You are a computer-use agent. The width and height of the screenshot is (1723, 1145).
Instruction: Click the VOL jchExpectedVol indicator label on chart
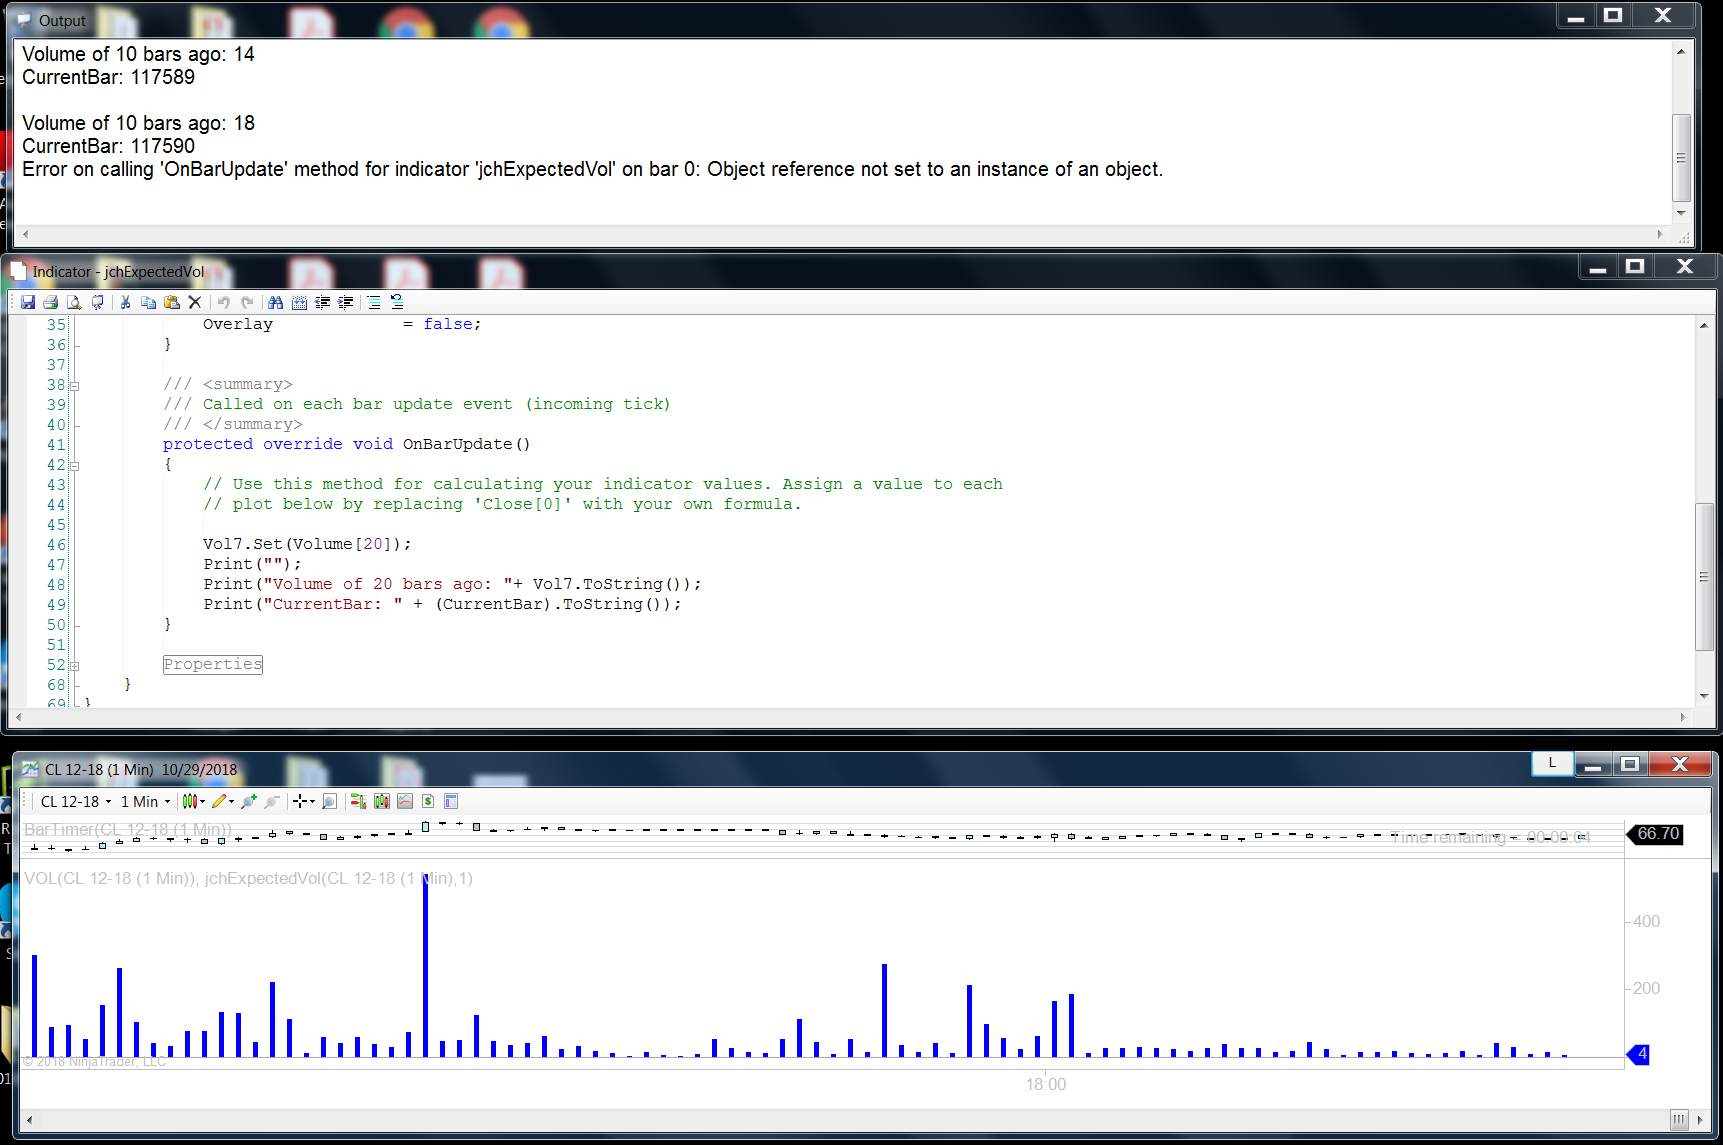248,878
